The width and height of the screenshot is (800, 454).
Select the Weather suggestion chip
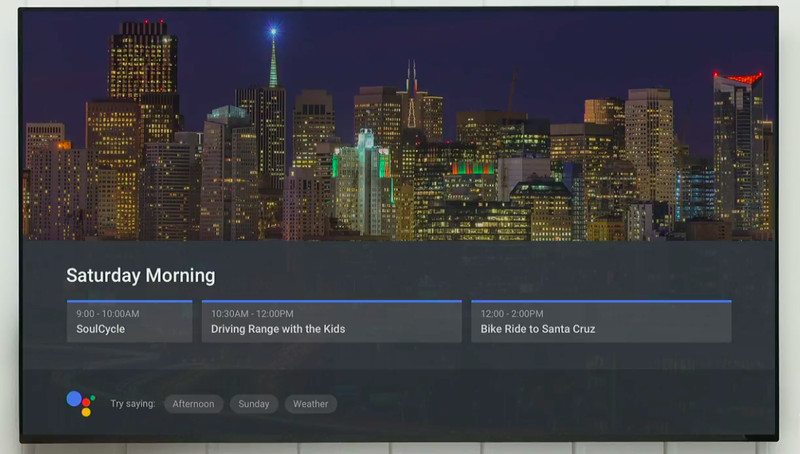point(310,404)
